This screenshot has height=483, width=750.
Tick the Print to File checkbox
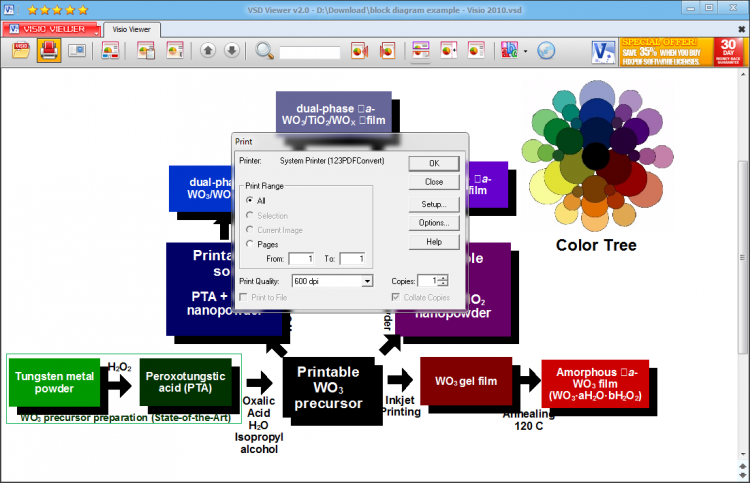coord(243,297)
